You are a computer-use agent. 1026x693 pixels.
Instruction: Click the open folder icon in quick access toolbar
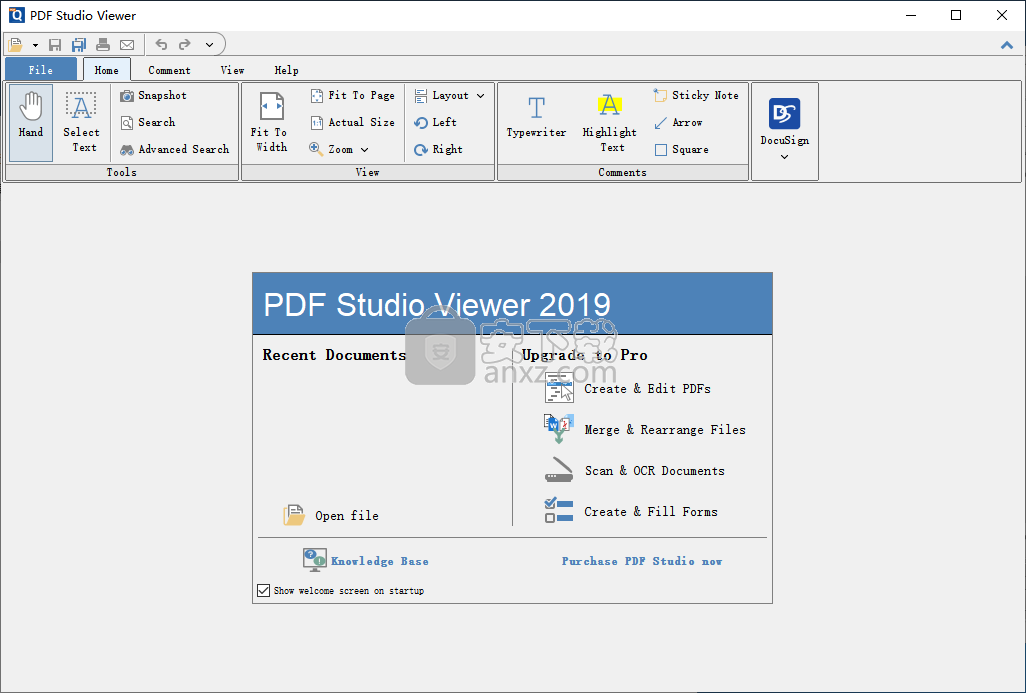coord(15,44)
